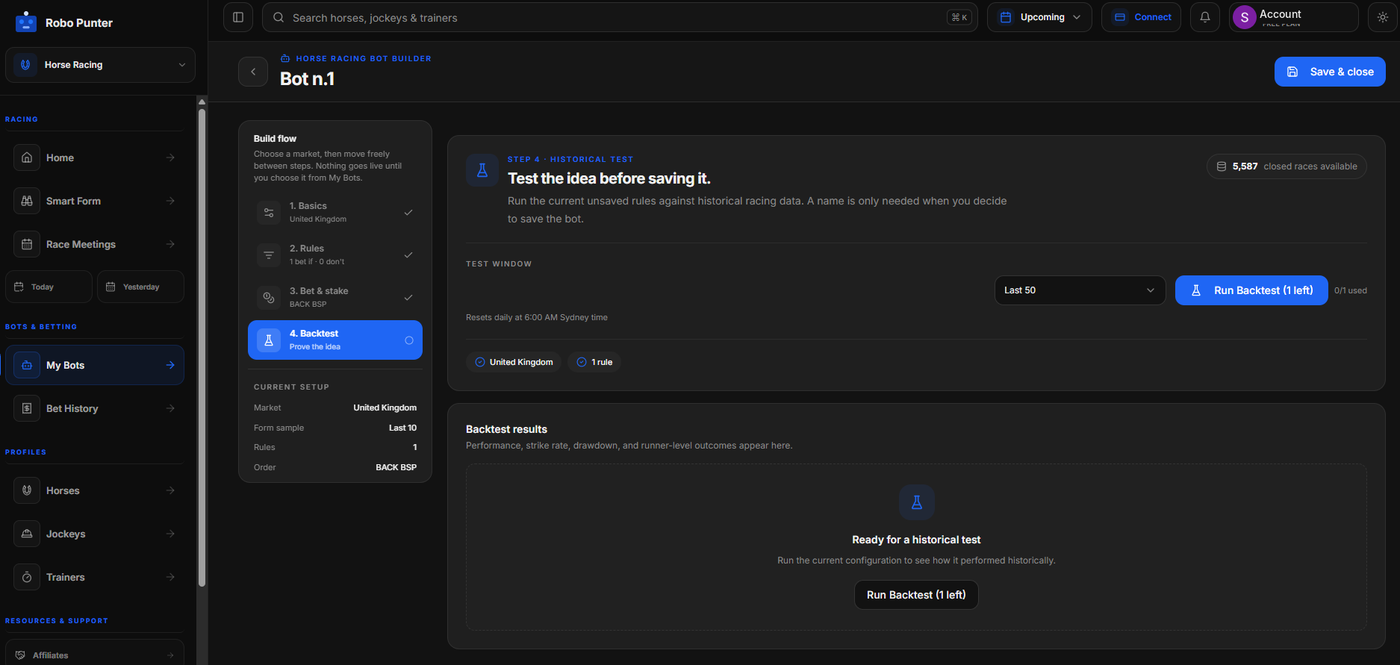Go back using the left arrow button
This screenshot has width=1400, height=665.
click(x=253, y=72)
